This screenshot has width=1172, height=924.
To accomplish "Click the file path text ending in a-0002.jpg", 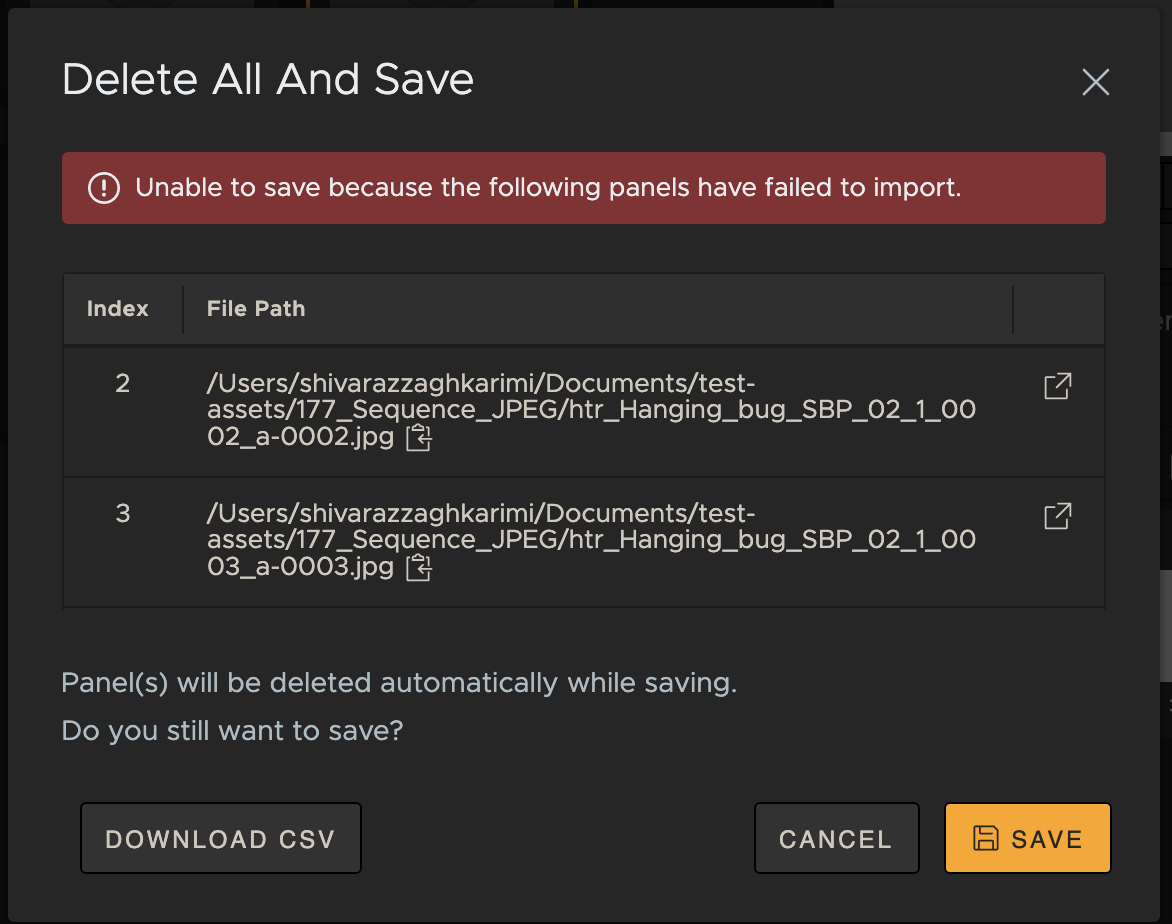I will point(590,410).
